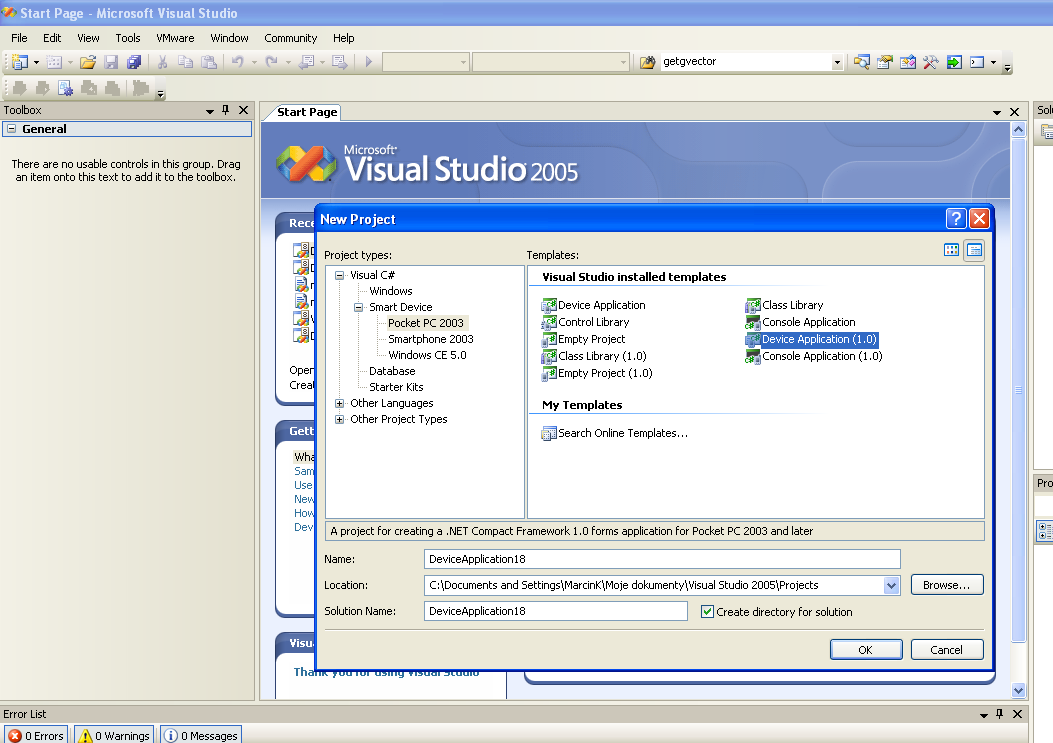Screen dimensions: 1053x743
Task: Toggle Create directory for solution checkbox
Action: pyautogui.click(x=707, y=611)
